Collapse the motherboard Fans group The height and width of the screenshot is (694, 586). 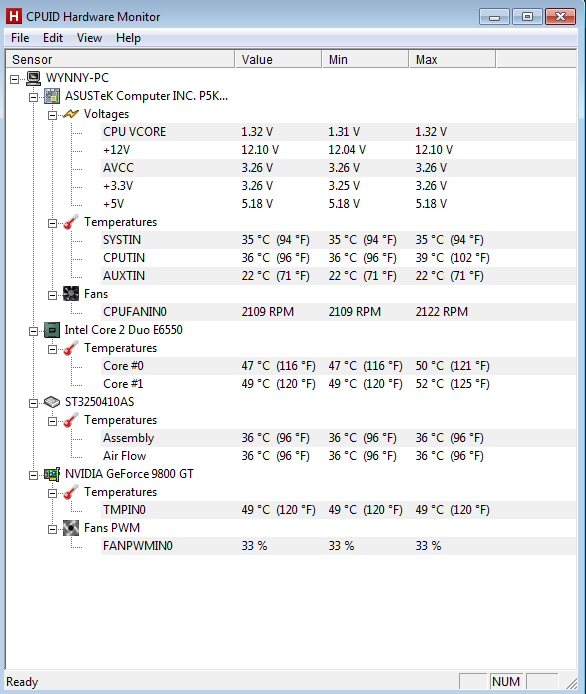tap(52, 295)
